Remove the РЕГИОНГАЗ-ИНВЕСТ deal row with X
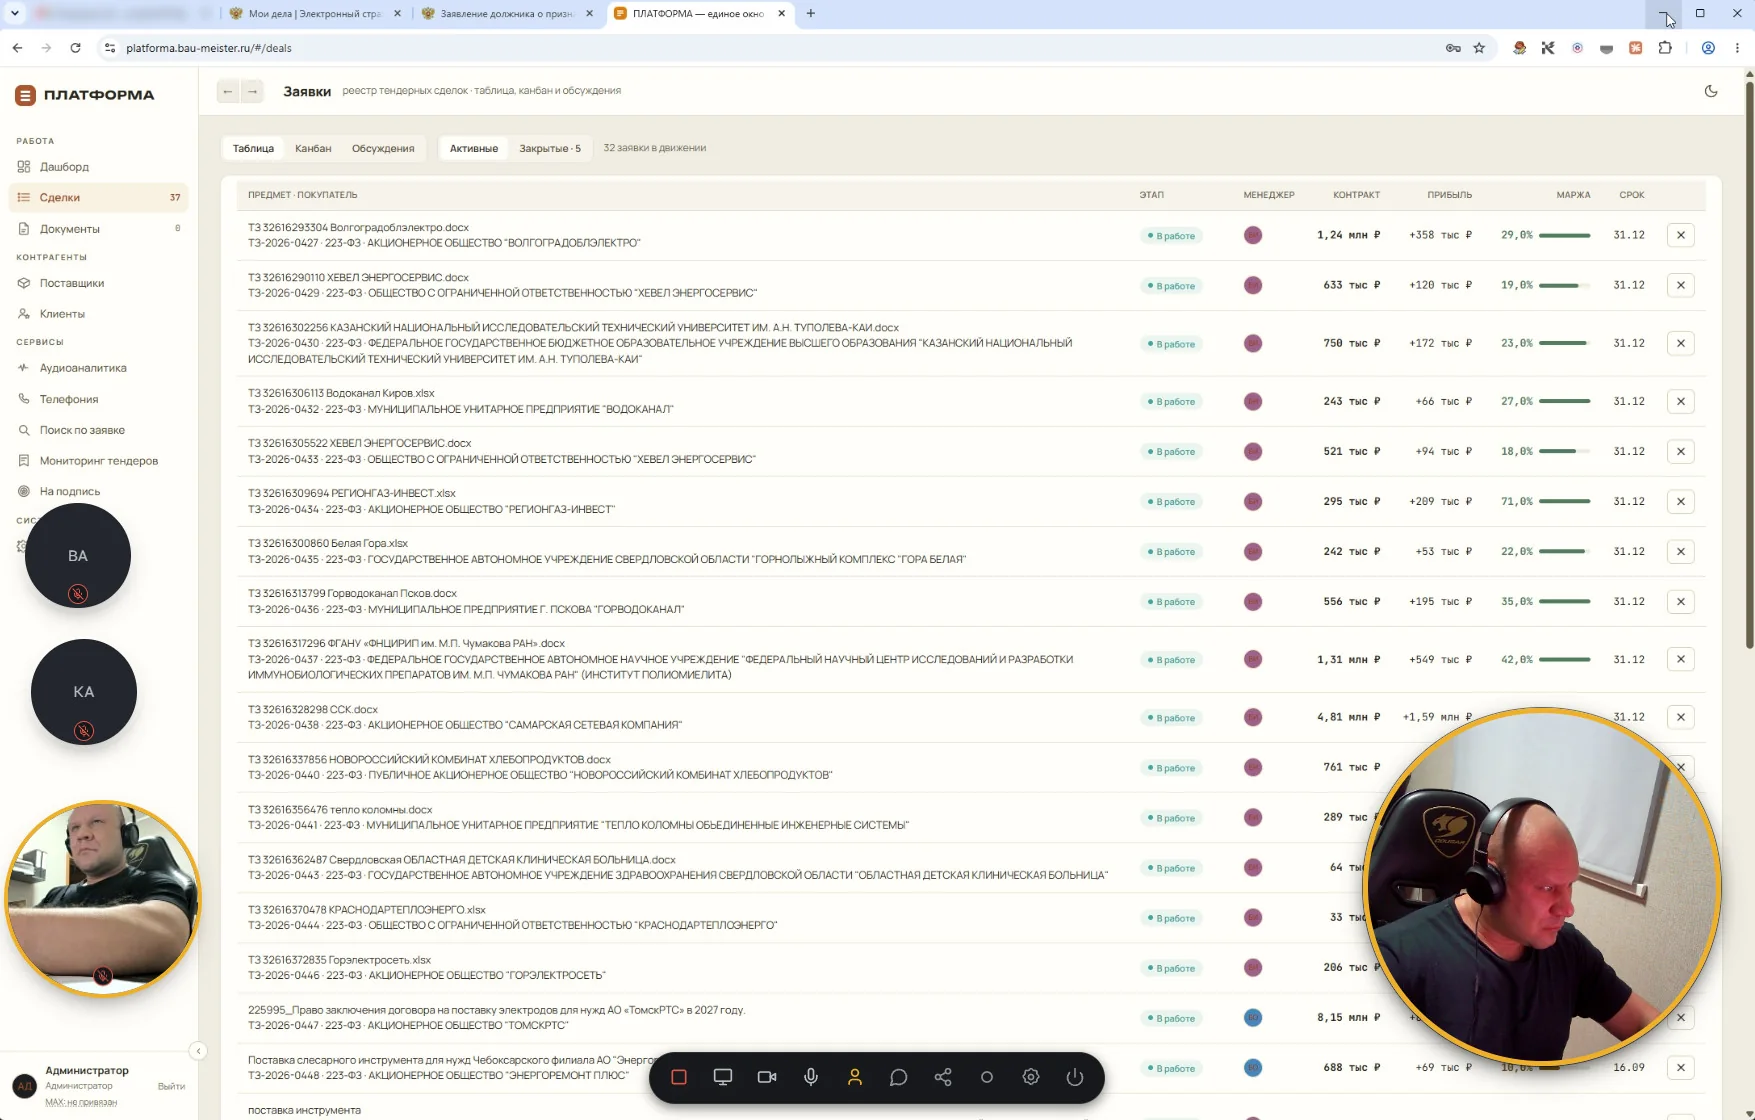 coord(1681,501)
